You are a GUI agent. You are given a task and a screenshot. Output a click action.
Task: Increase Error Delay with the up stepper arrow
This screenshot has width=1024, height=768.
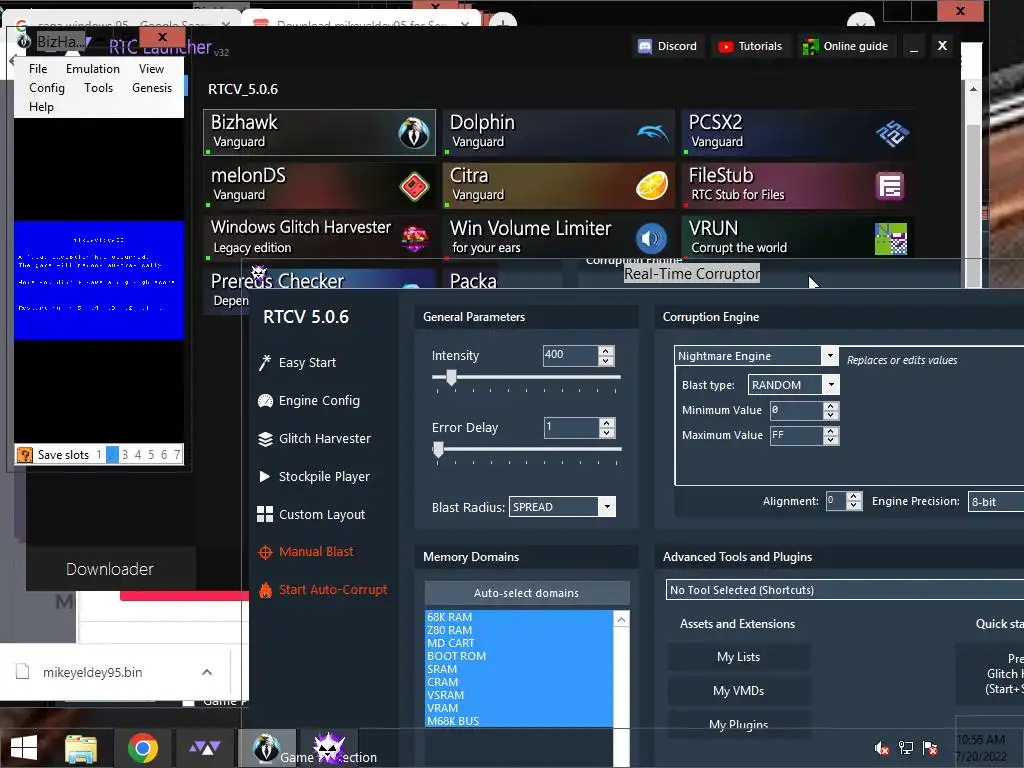coord(607,423)
